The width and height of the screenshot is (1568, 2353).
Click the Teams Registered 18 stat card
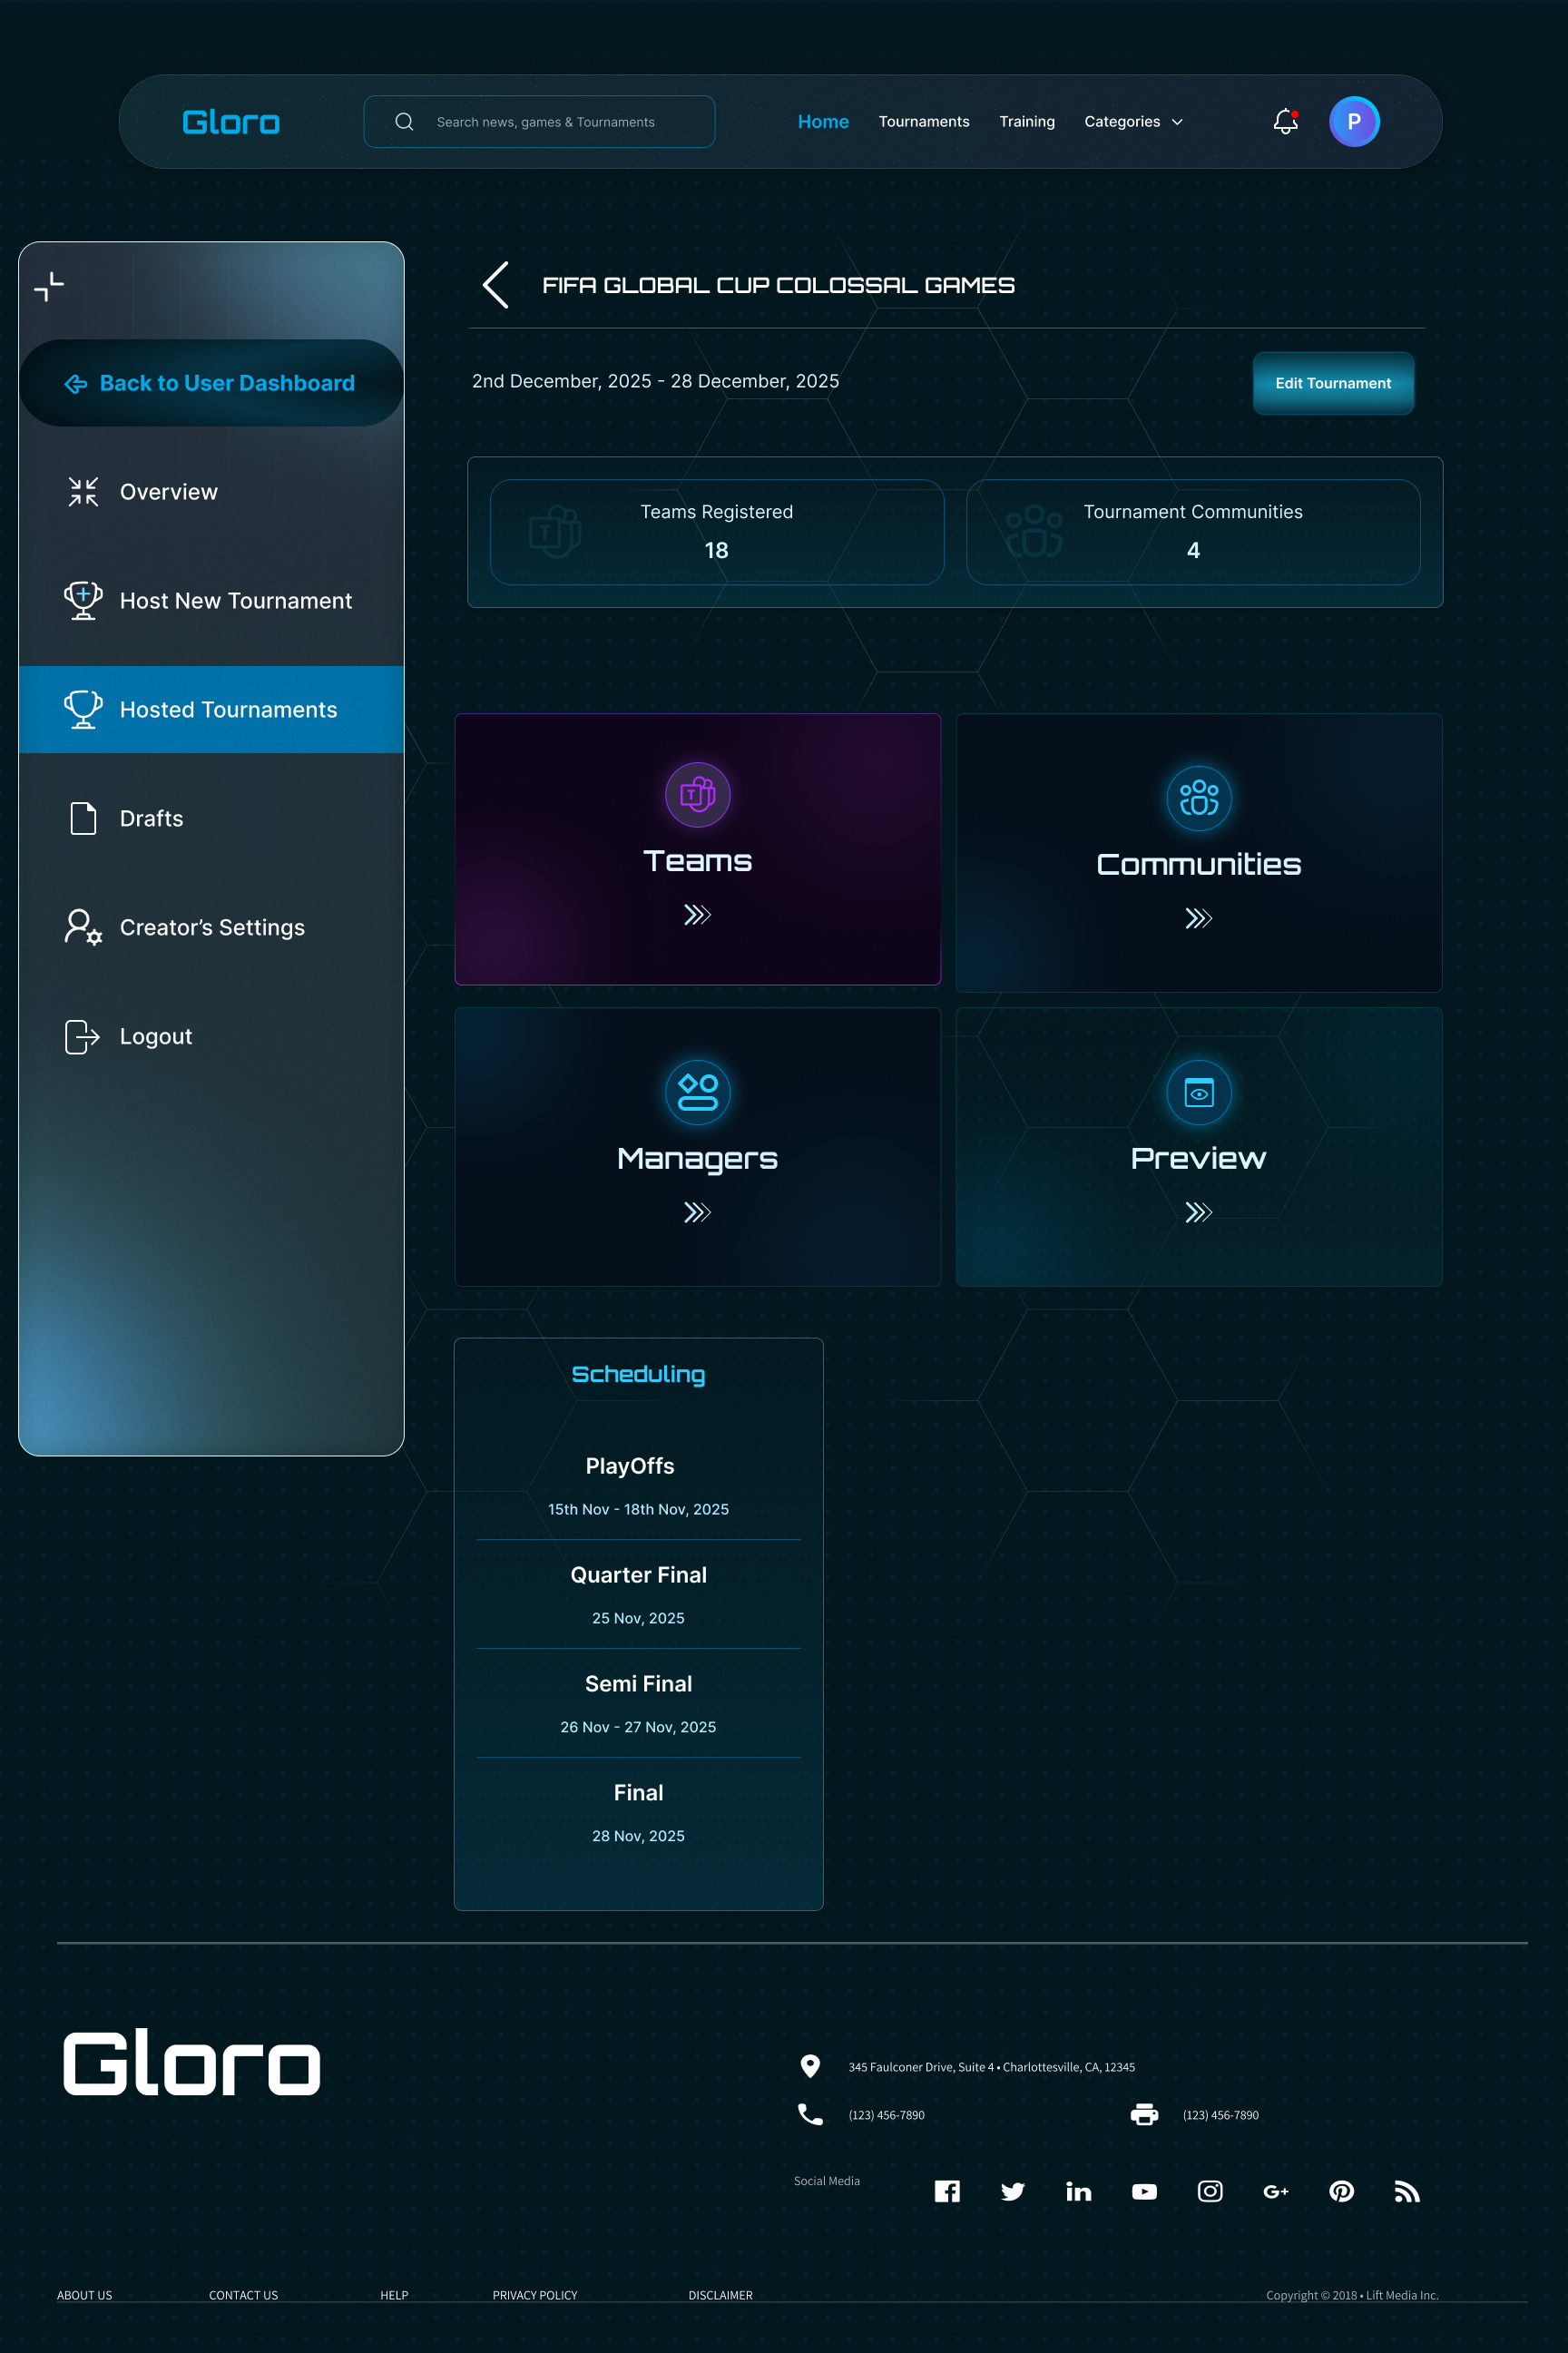pos(717,532)
